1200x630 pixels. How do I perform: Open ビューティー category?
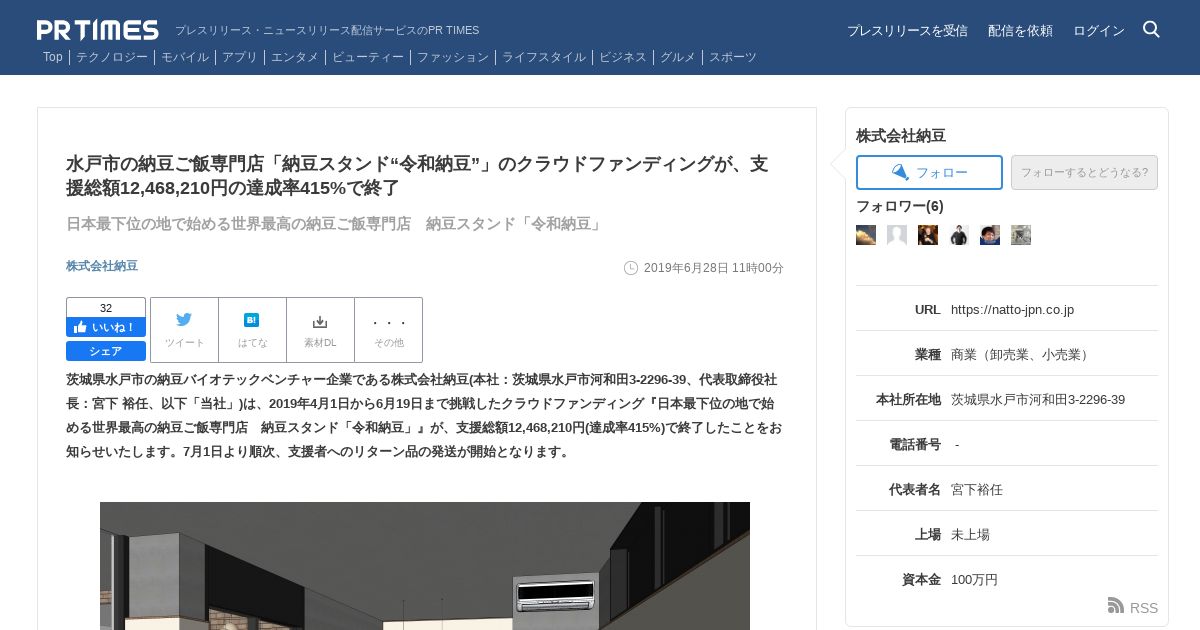[368, 57]
